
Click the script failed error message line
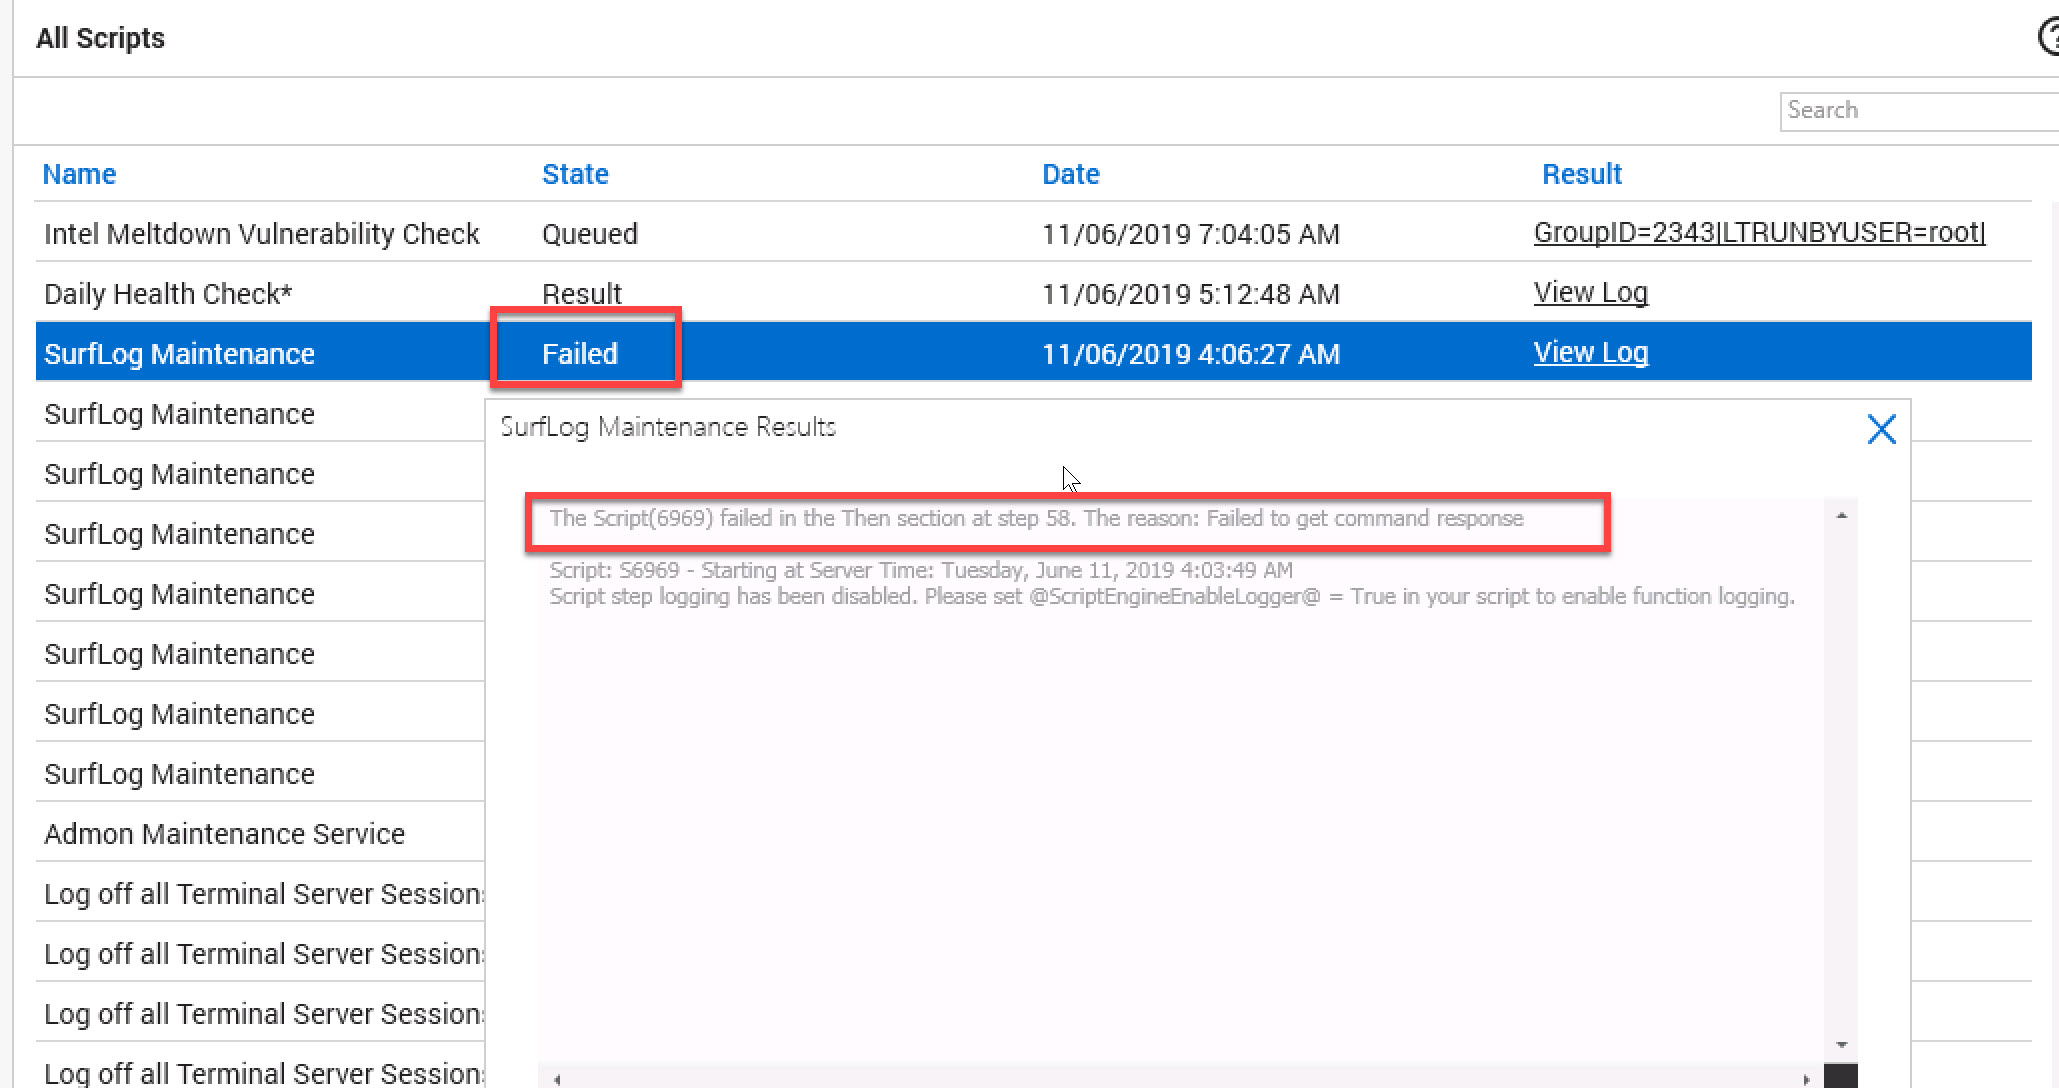click(1035, 519)
